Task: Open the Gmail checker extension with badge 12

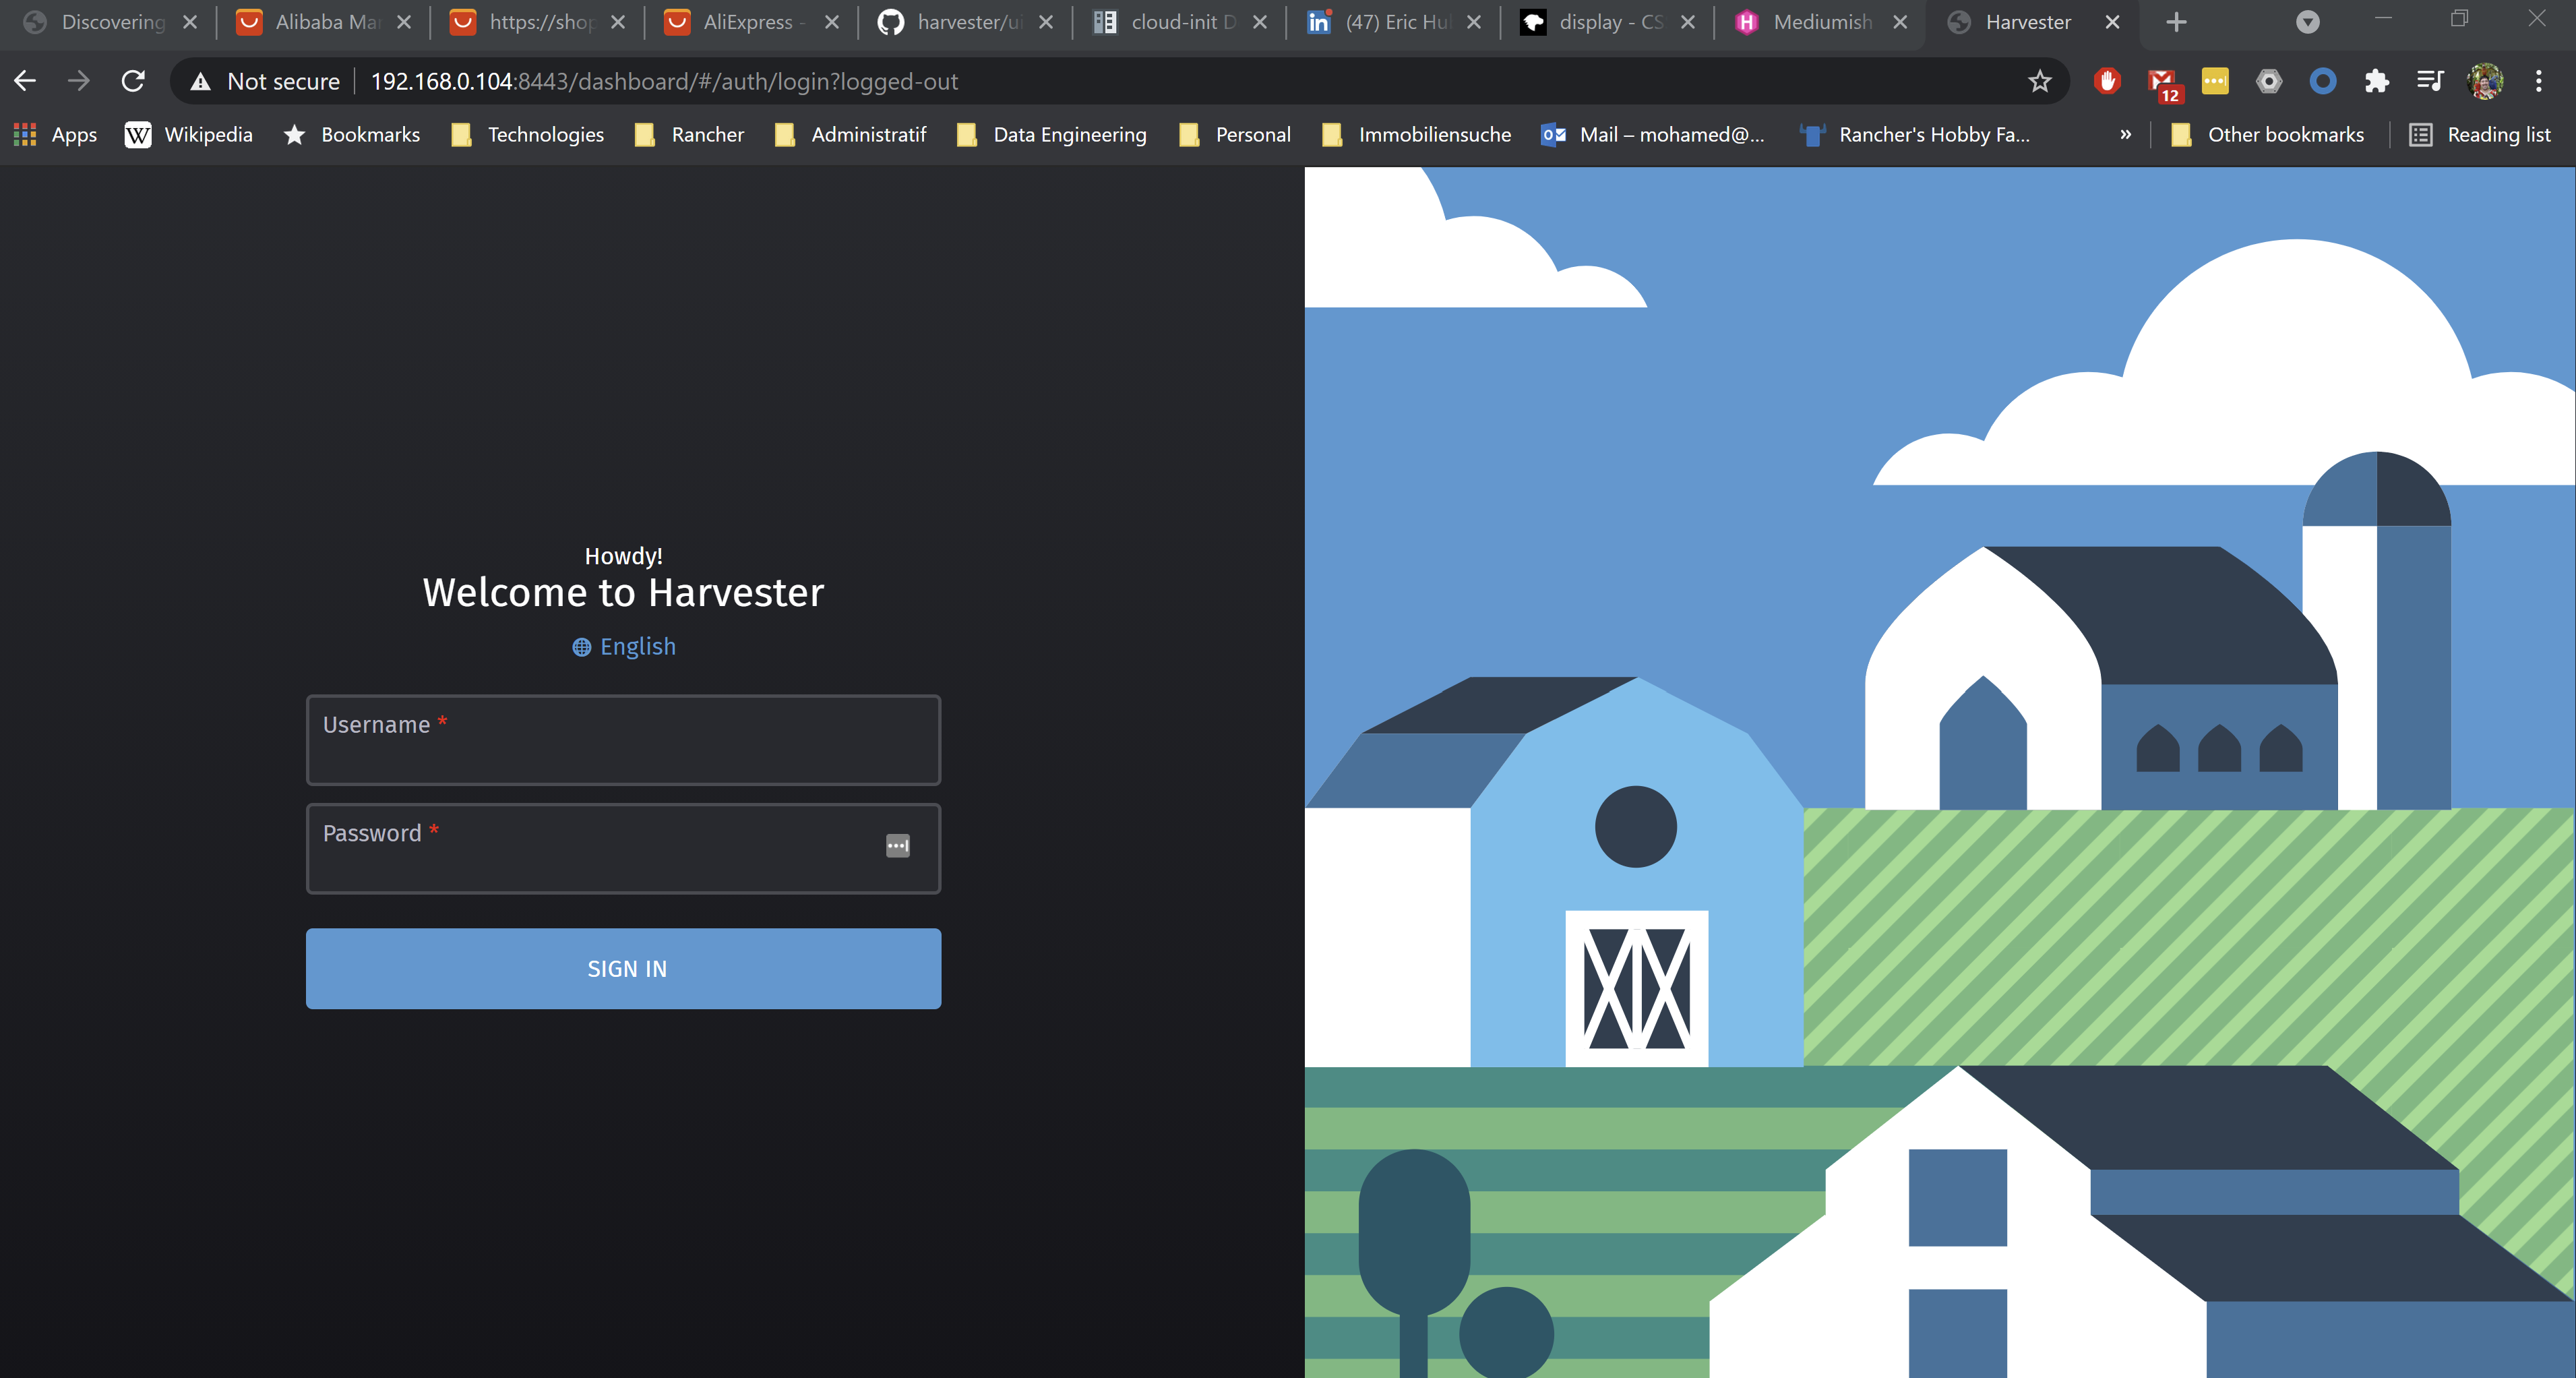Action: pyautogui.click(x=2163, y=83)
